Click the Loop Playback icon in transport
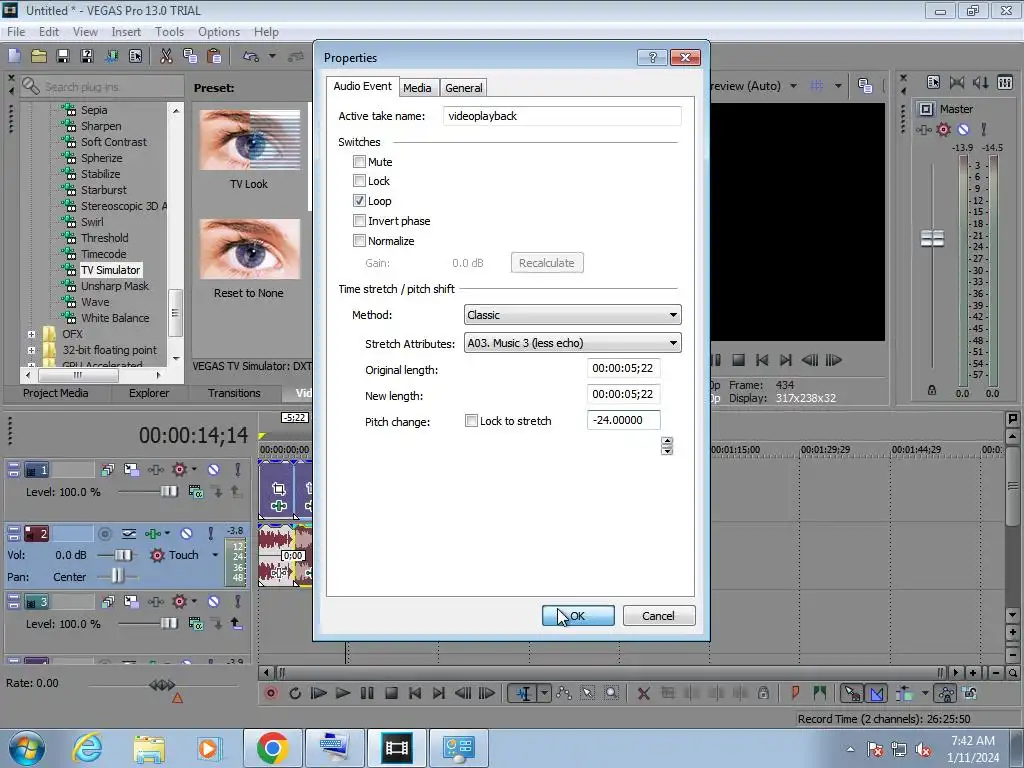Screen dimensions: 1024x768 coord(295,693)
